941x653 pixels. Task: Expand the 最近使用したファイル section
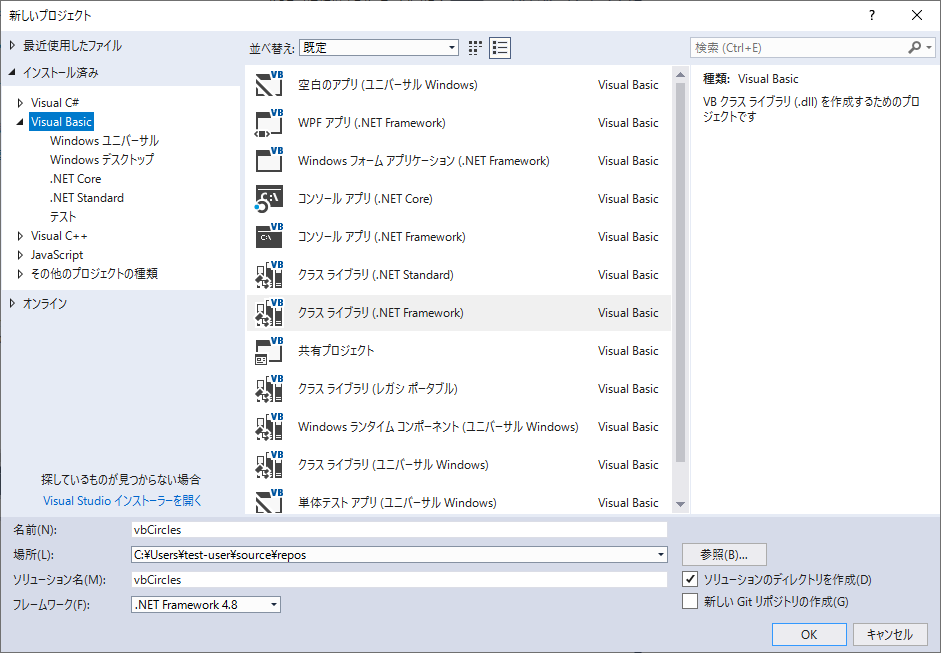pos(12,45)
